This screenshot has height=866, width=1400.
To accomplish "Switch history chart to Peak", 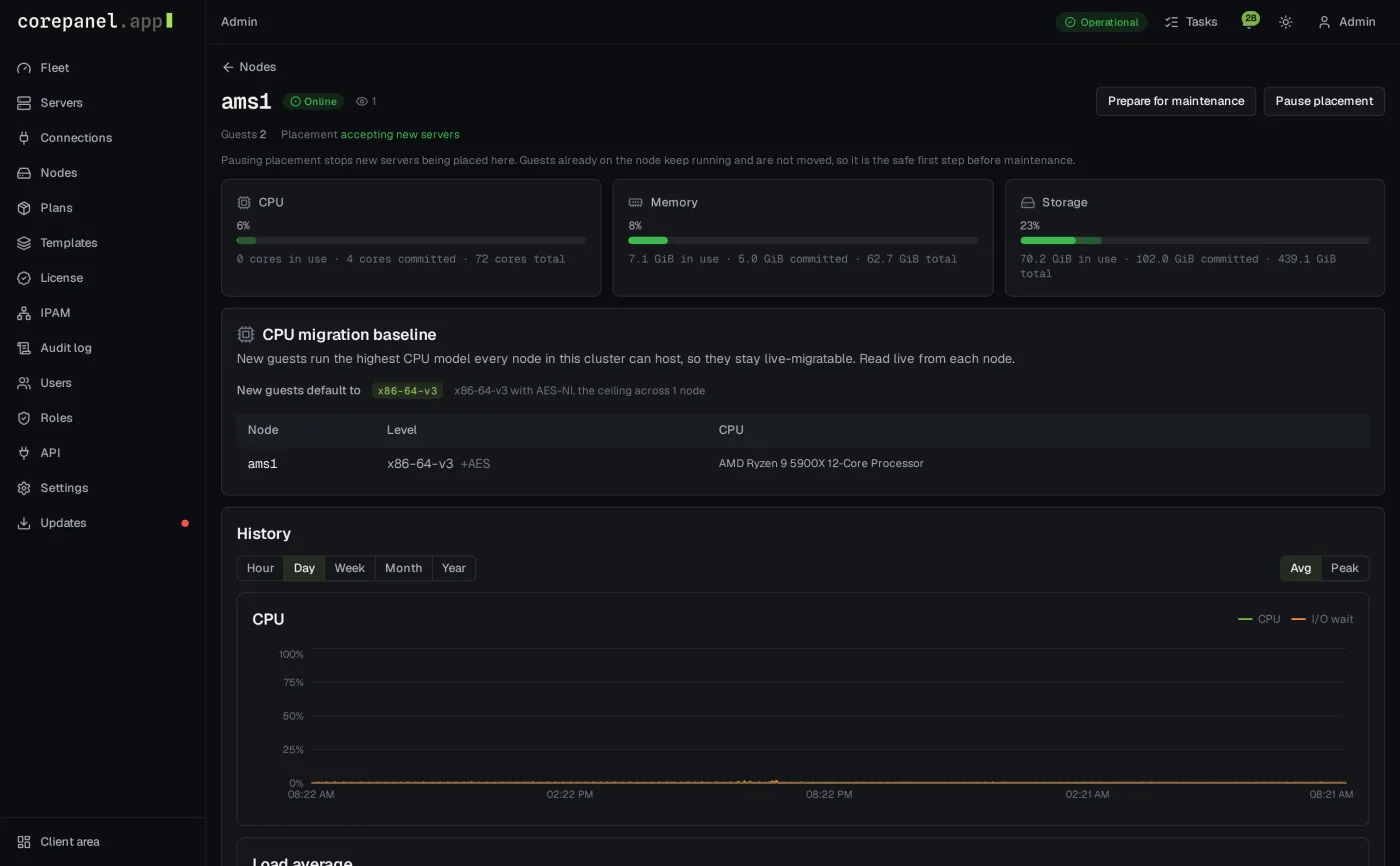I will point(1345,568).
